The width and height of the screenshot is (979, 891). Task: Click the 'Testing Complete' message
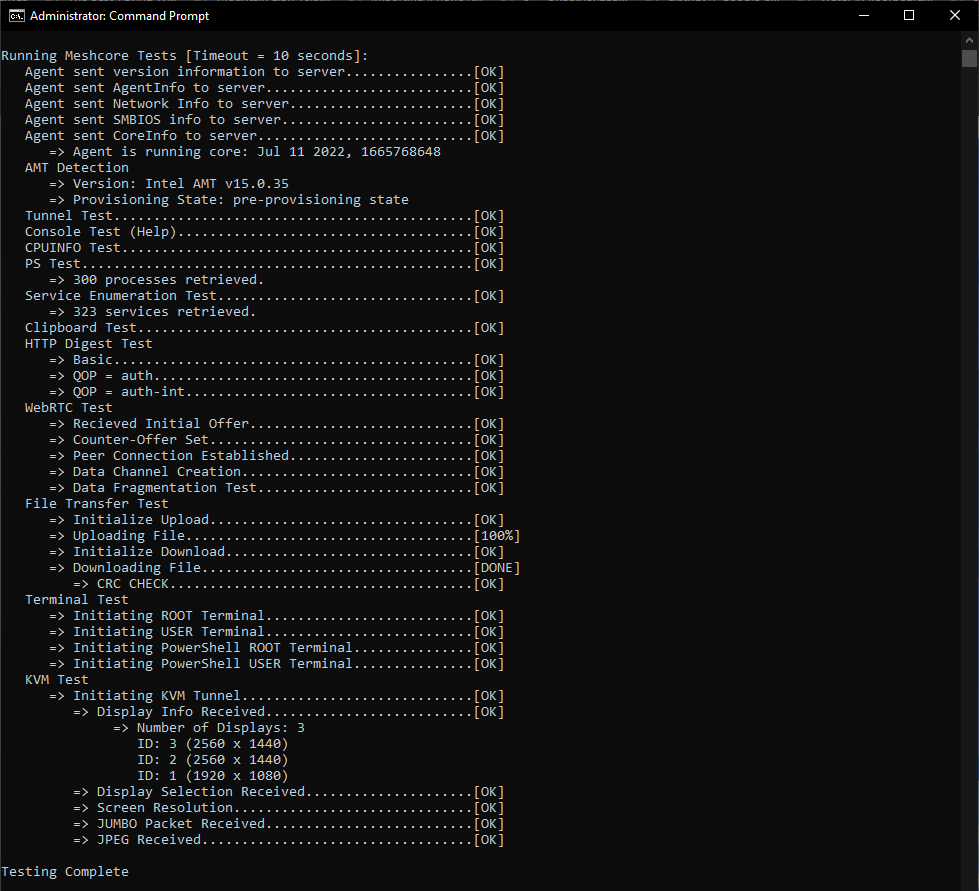pyautogui.click(x=65, y=872)
